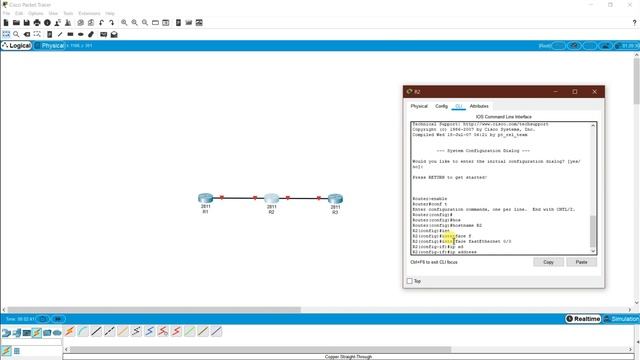The width and height of the screenshot is (640, 360).
Task: Pick the Place Note tool
Action: [50, 34]
